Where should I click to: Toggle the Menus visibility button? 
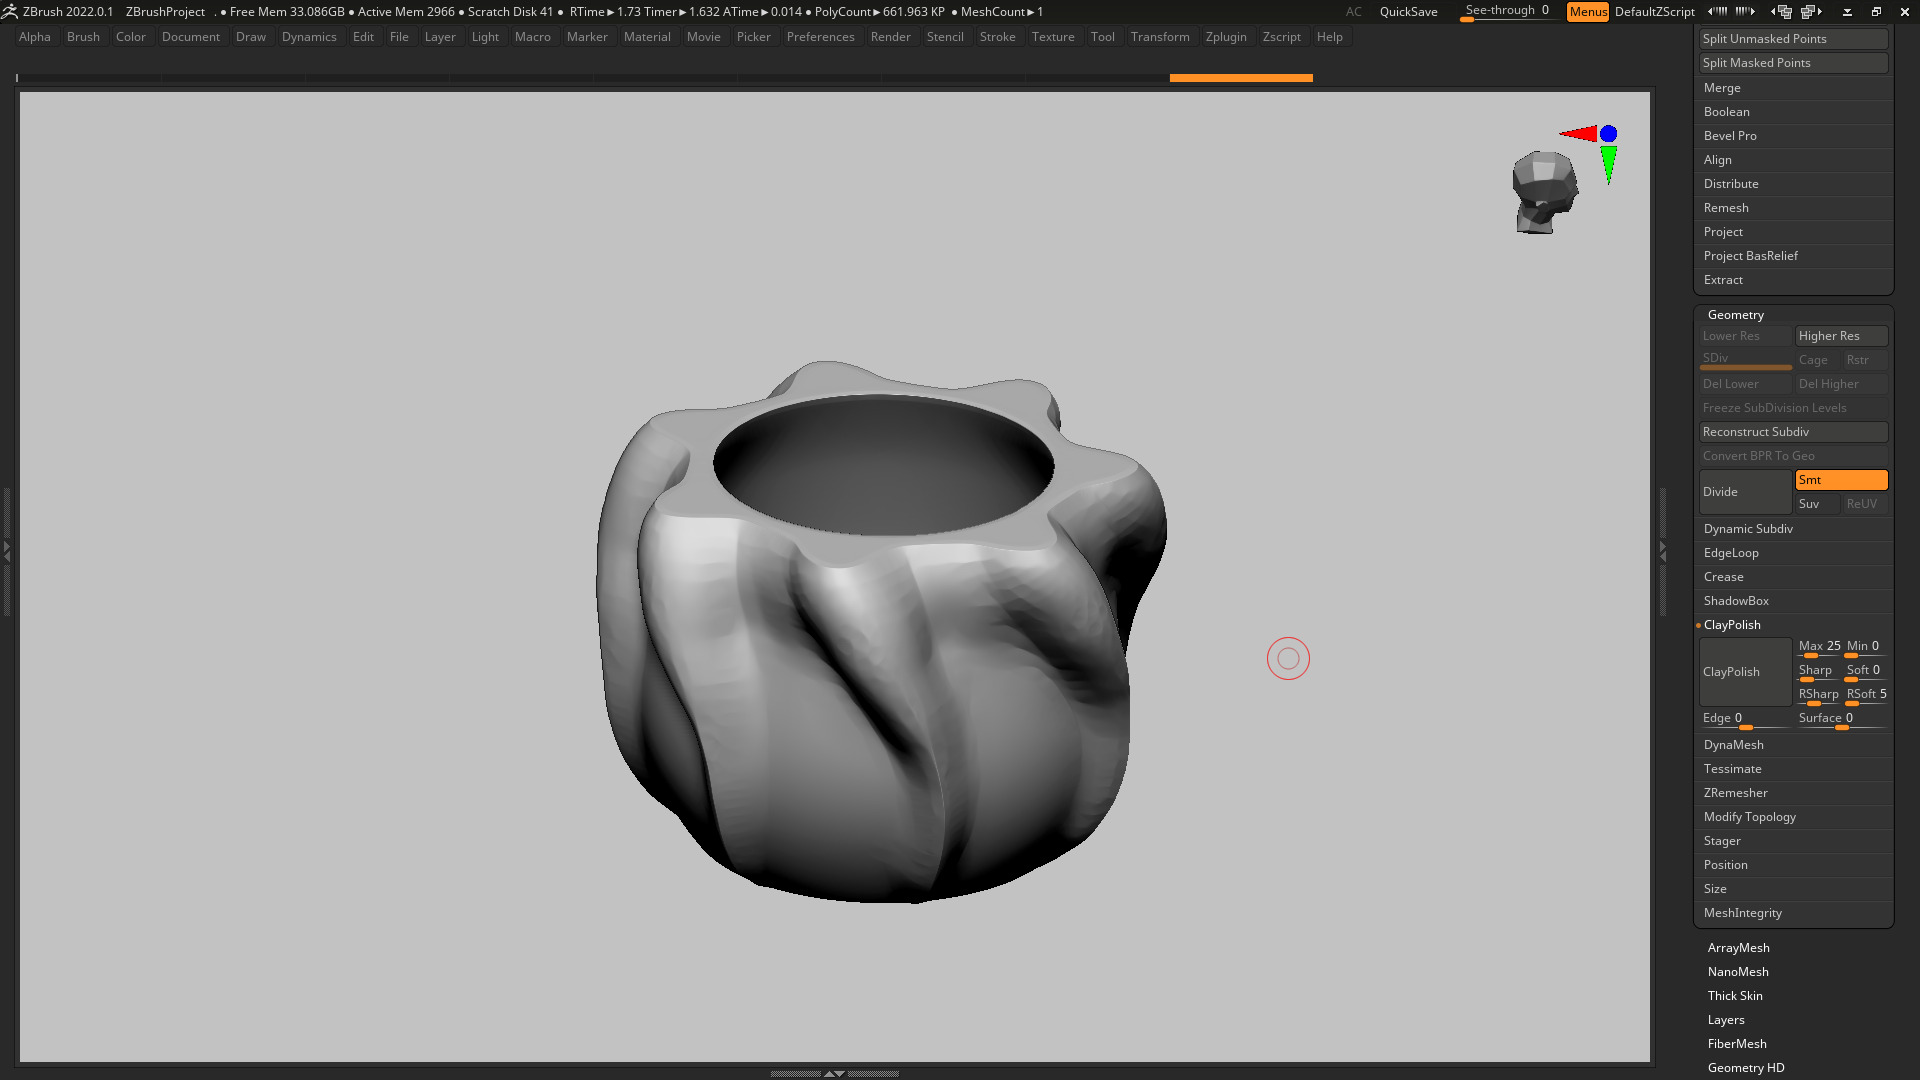pos(1588,12)
